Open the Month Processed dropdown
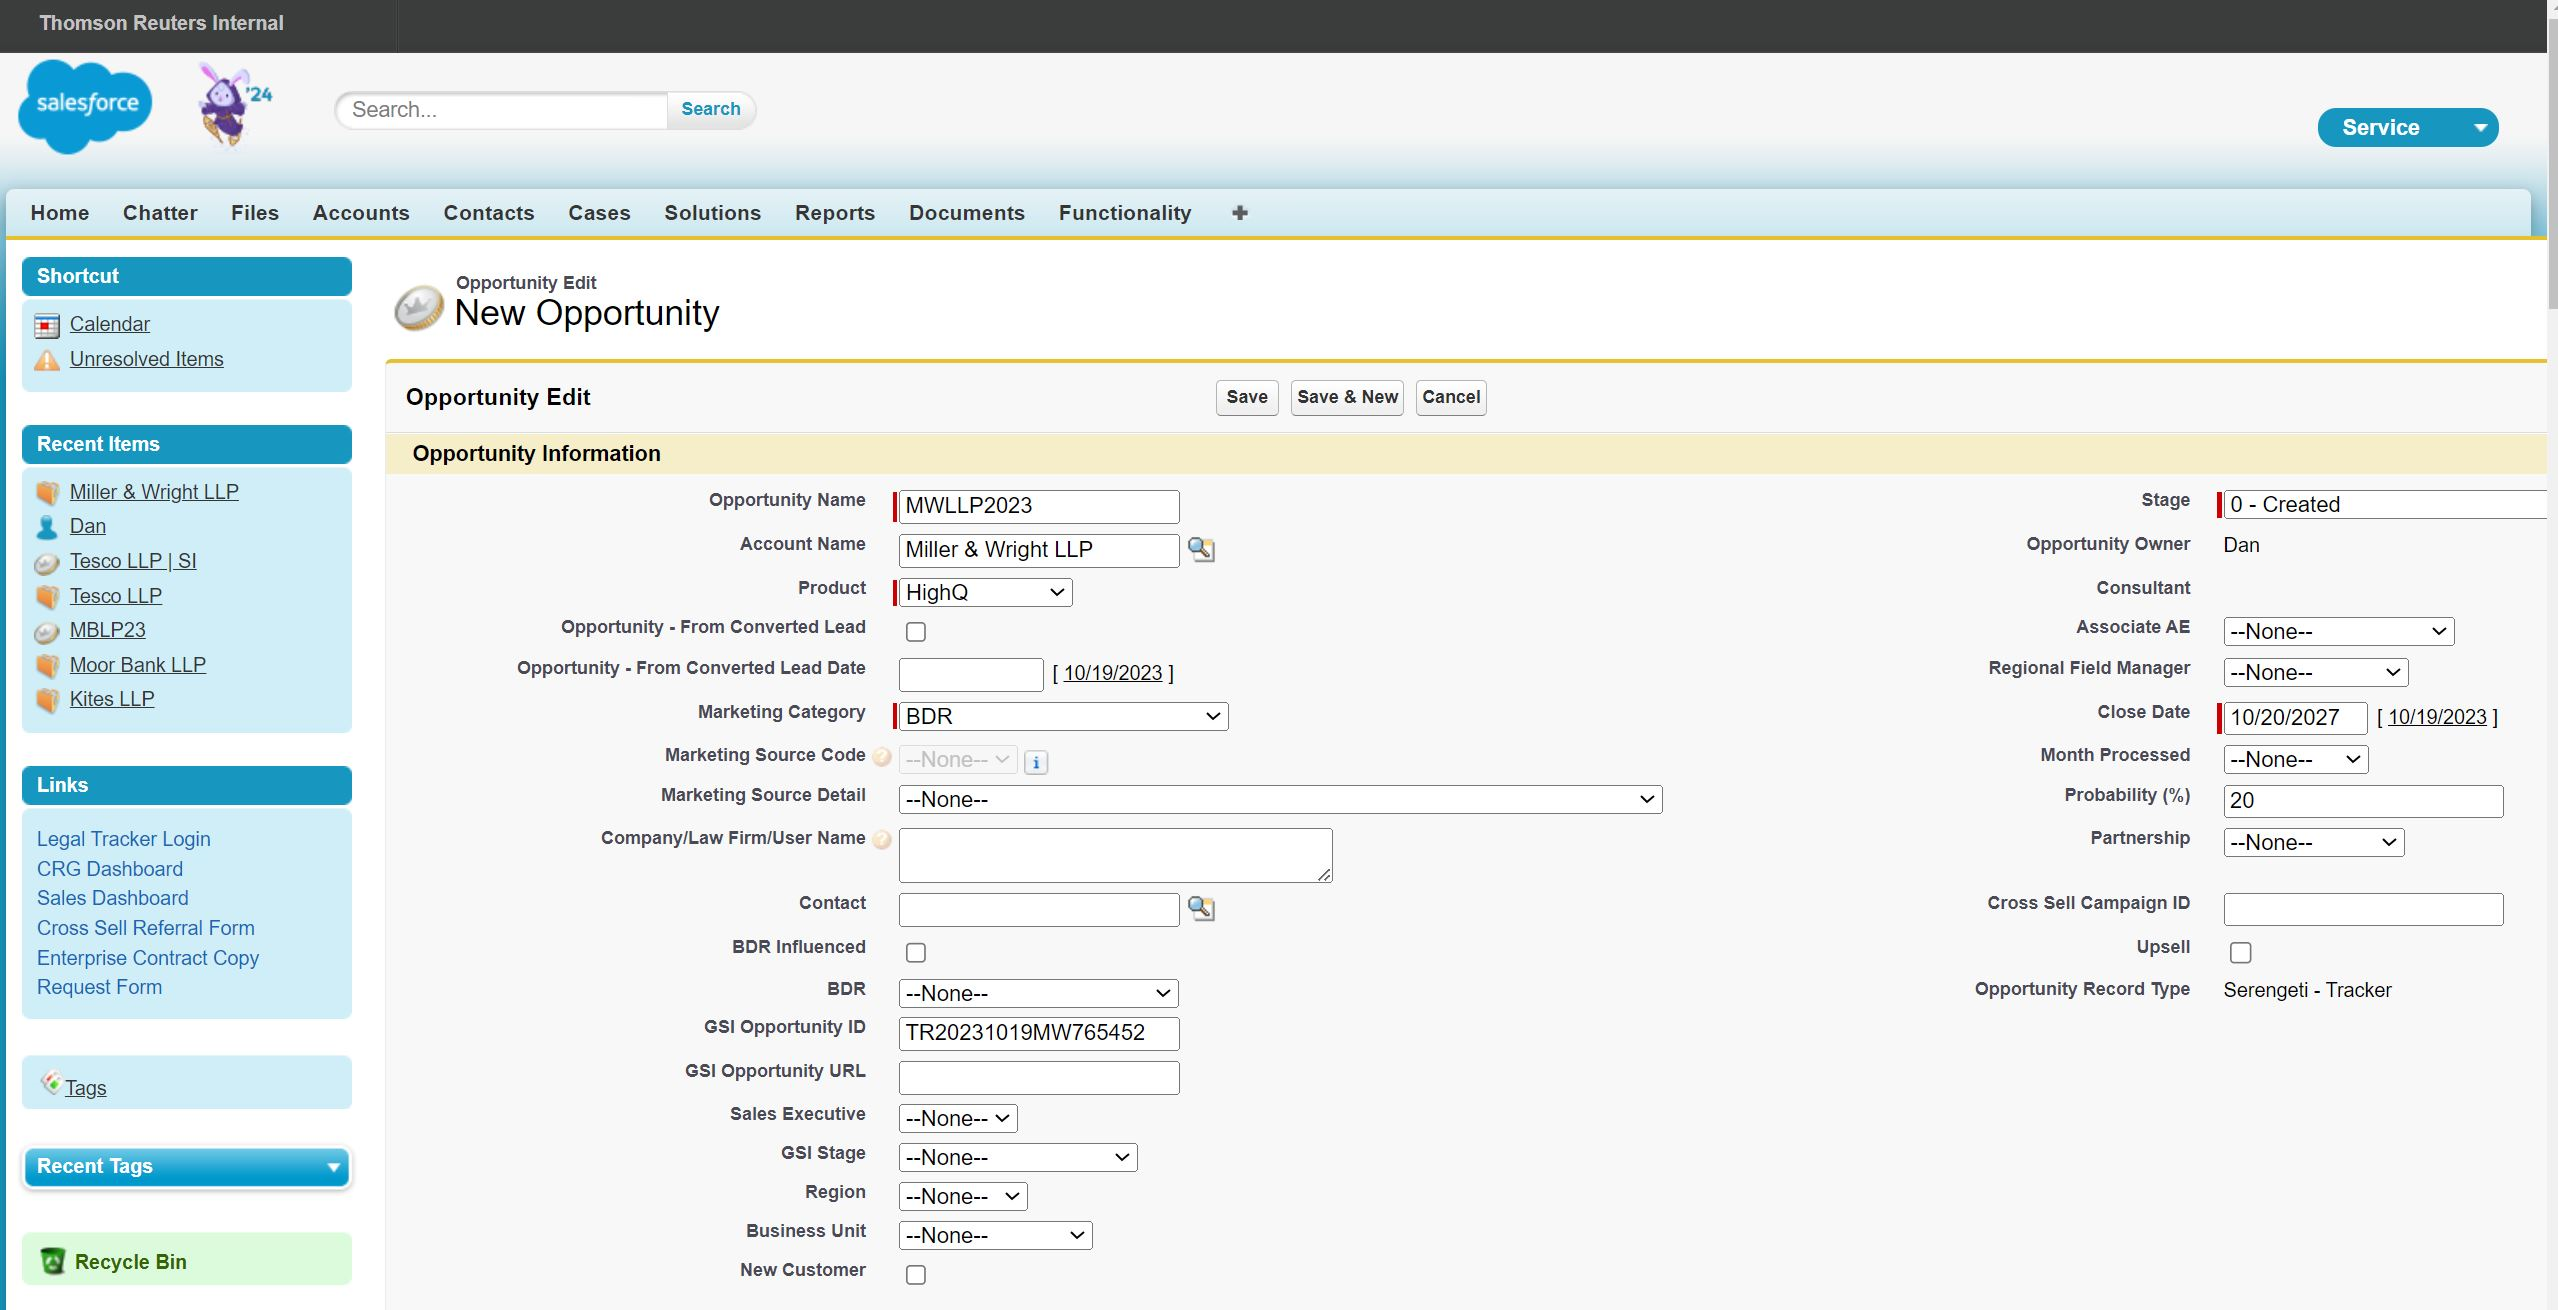2558x1310 pixels. [2296, 760]
